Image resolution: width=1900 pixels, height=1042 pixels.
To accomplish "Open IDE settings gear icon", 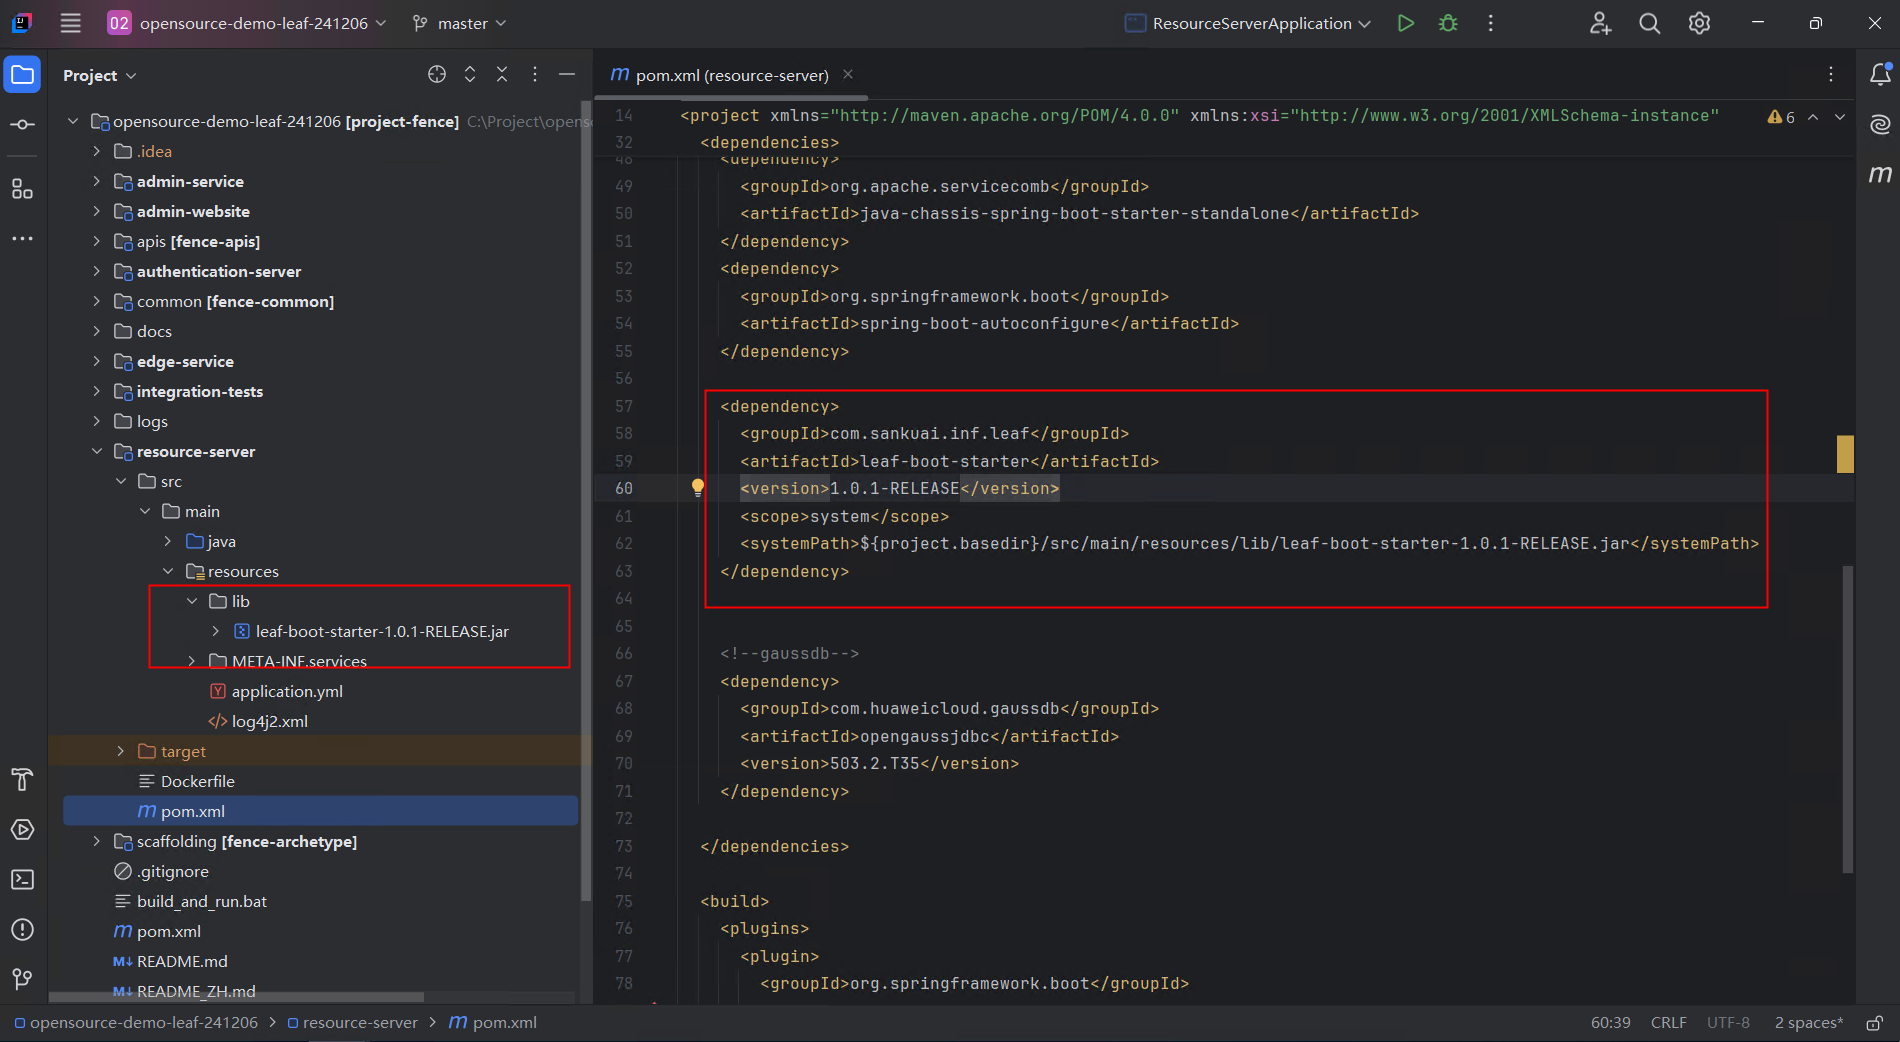I will click(x=1699, y=23).
